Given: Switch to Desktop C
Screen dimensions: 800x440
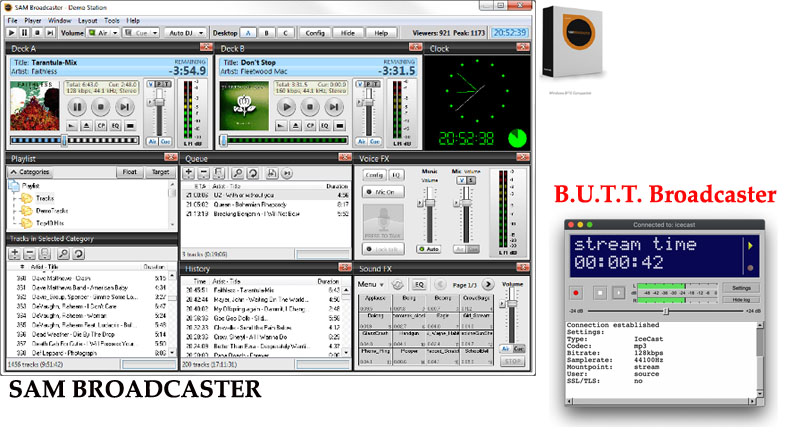Looking at the screenshot, I should (x=285, y=33).
